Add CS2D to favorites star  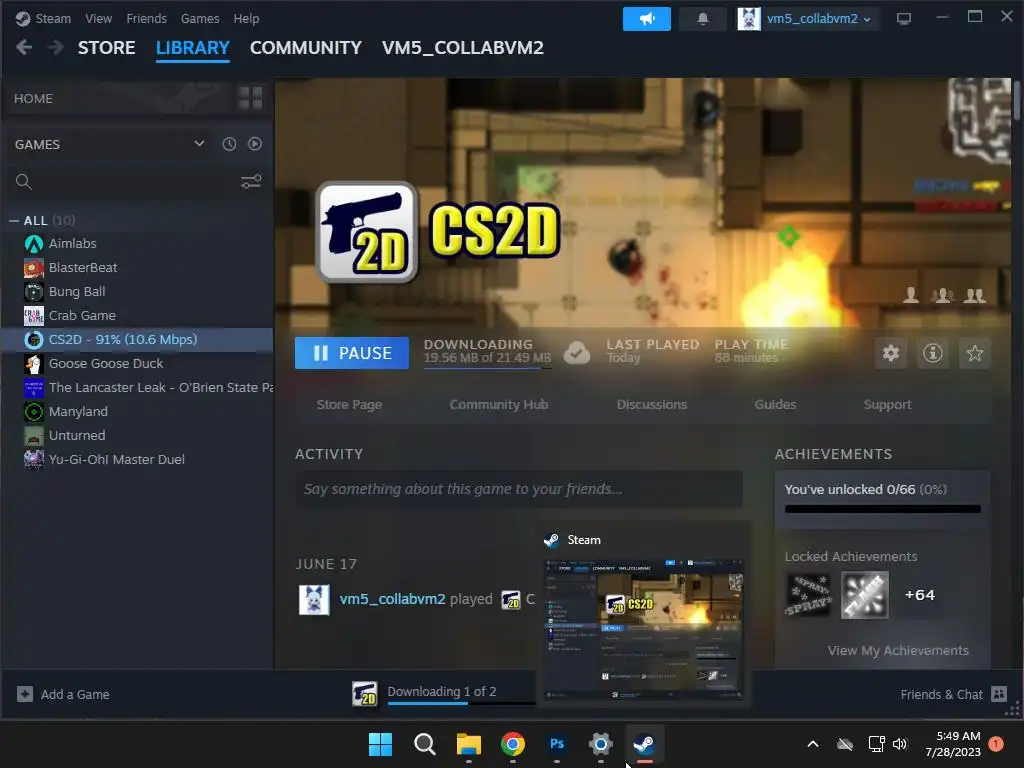pyautogui.click(x=974, y=353)
